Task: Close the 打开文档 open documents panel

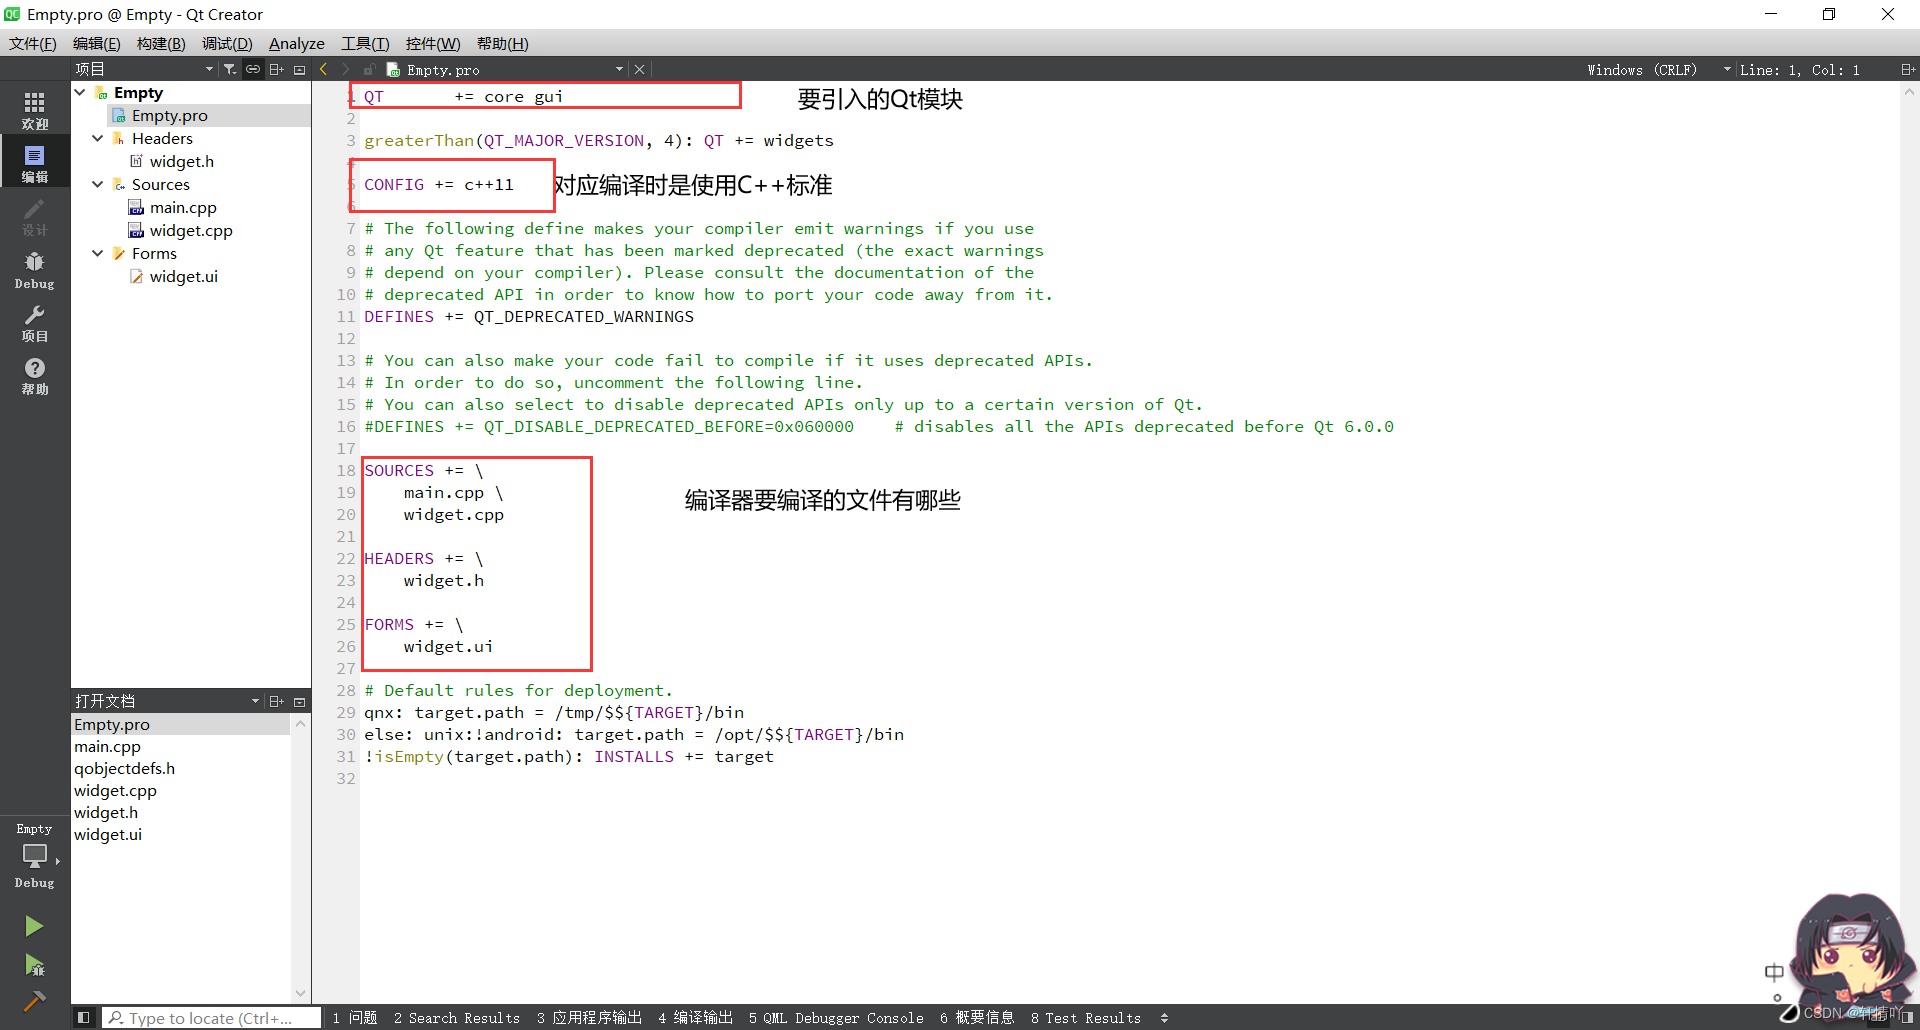Action: (x=299, y=701)
